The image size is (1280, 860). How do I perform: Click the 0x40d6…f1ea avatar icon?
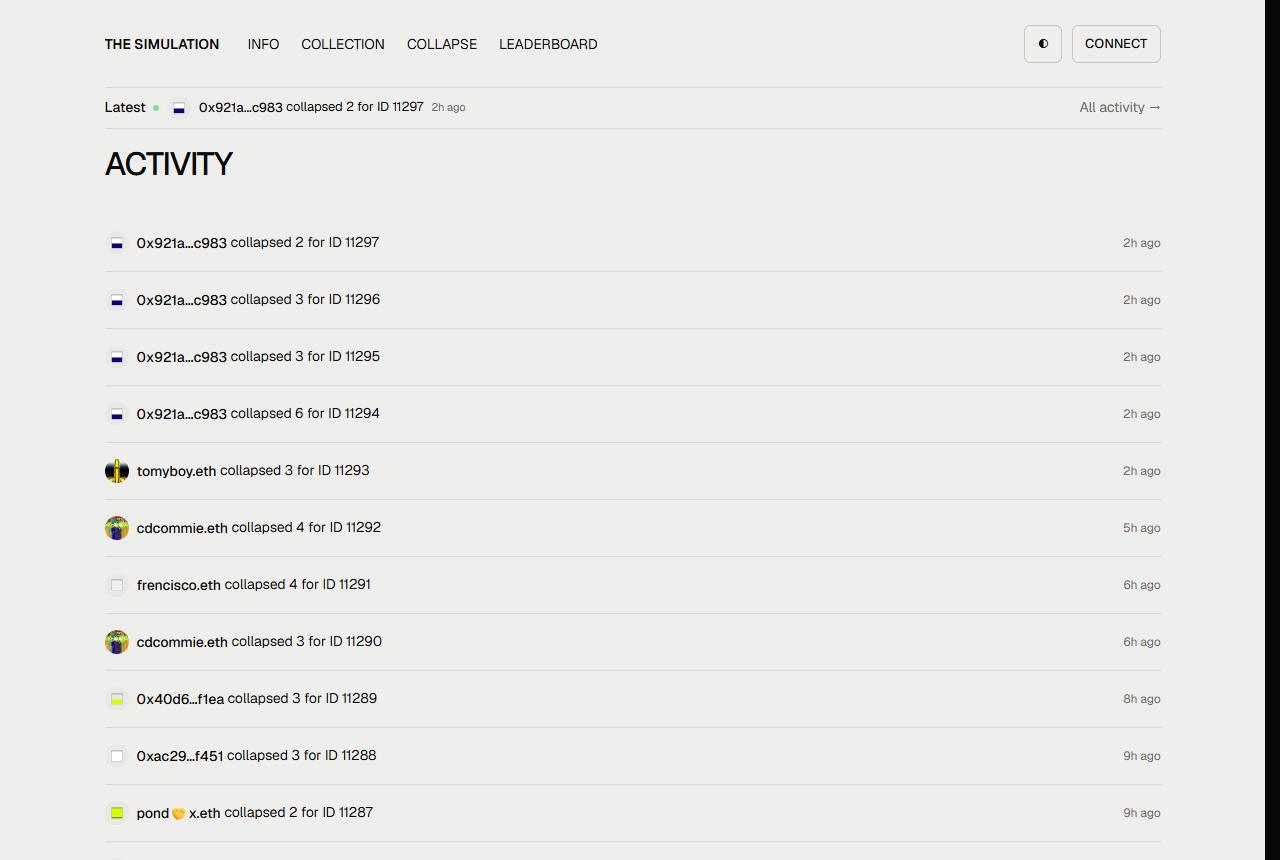[117, 699]
